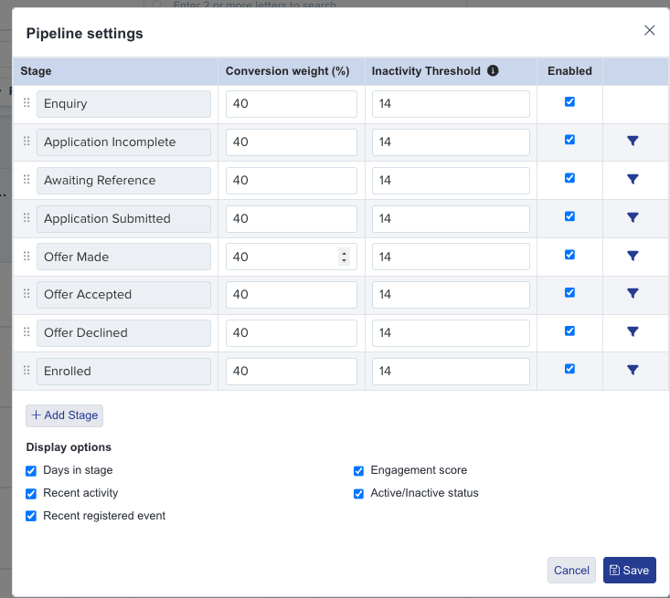Open the filter for Offer Made stage

(632, 256)
